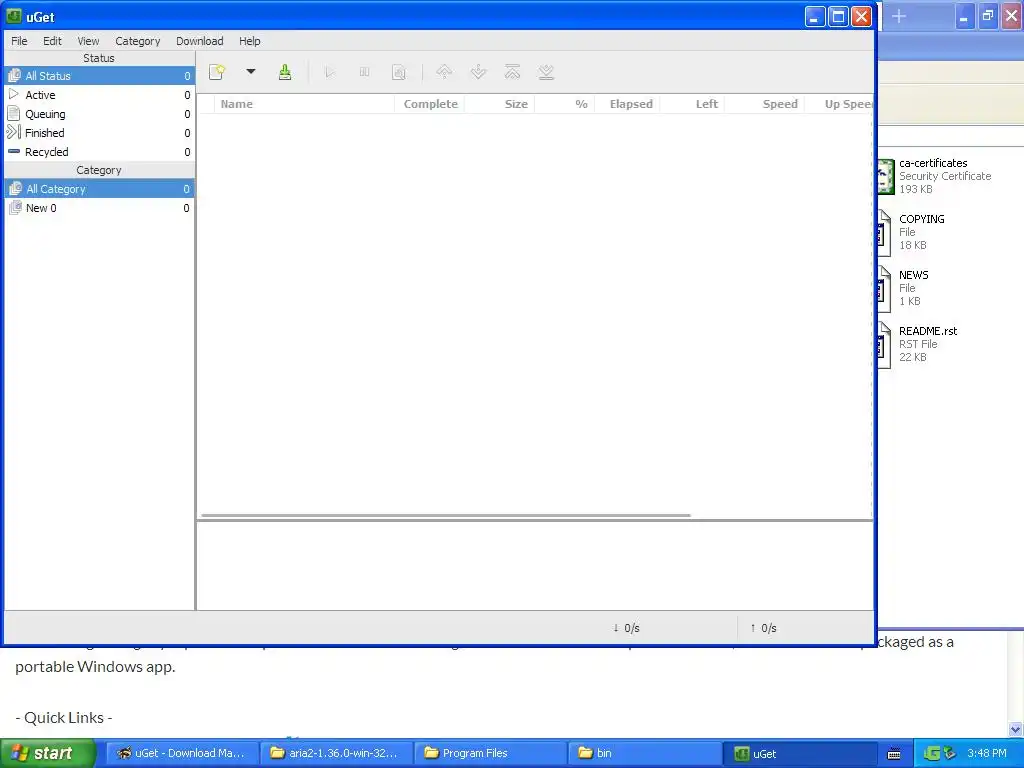1024x768 pixels.
Task: Open the Edit menu
Action: (x=52, y=40)
